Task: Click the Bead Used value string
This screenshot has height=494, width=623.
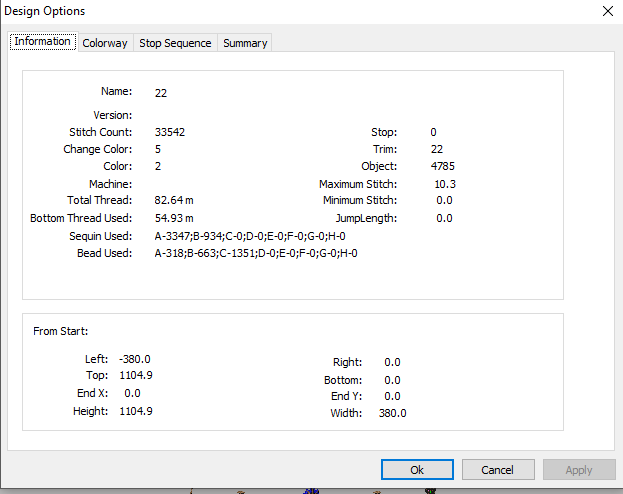Action: click(256, 253)
